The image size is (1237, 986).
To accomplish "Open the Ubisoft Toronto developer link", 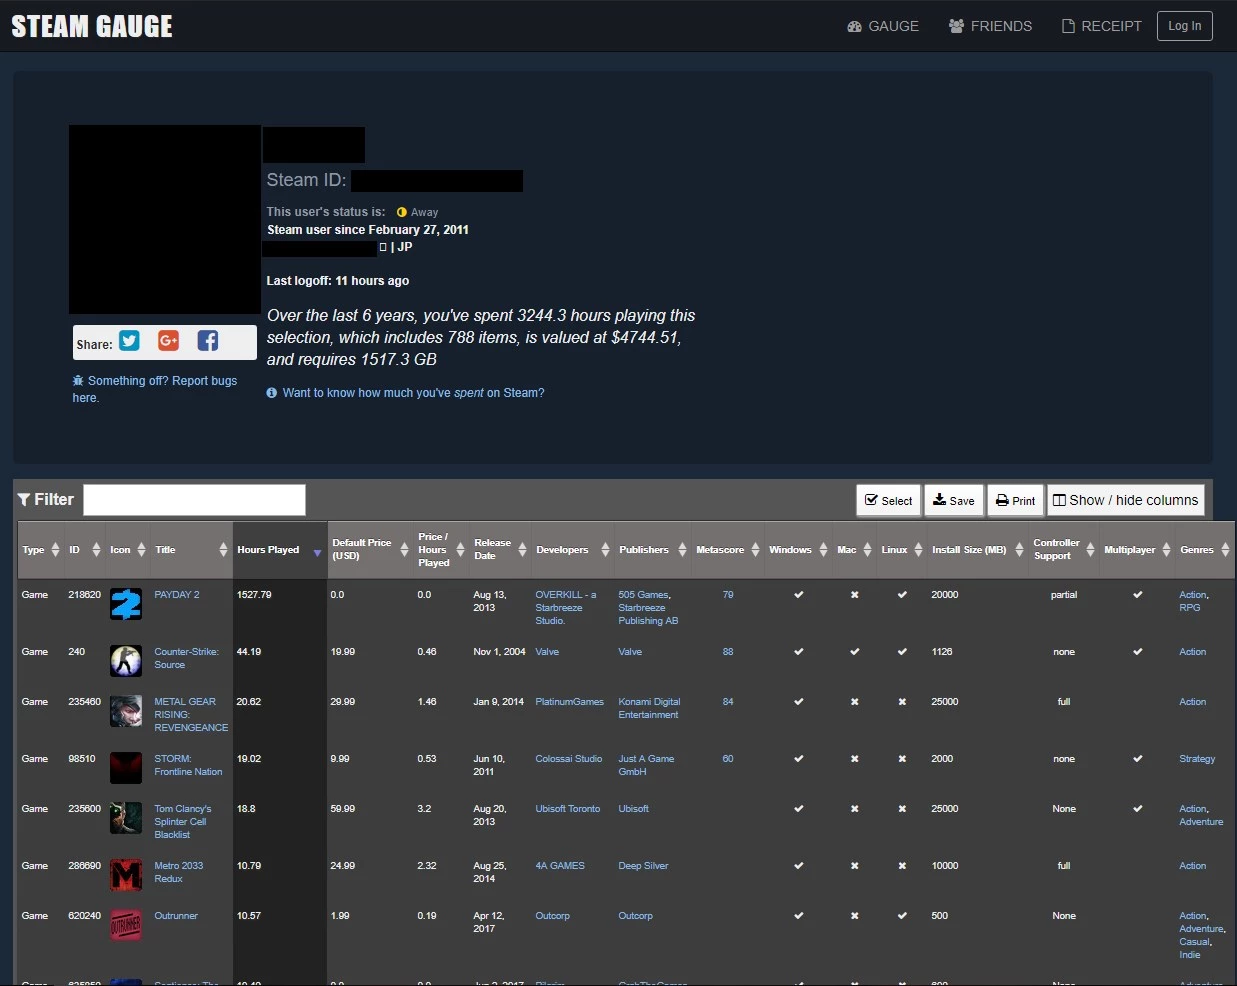I will click(x=568, y=809).
